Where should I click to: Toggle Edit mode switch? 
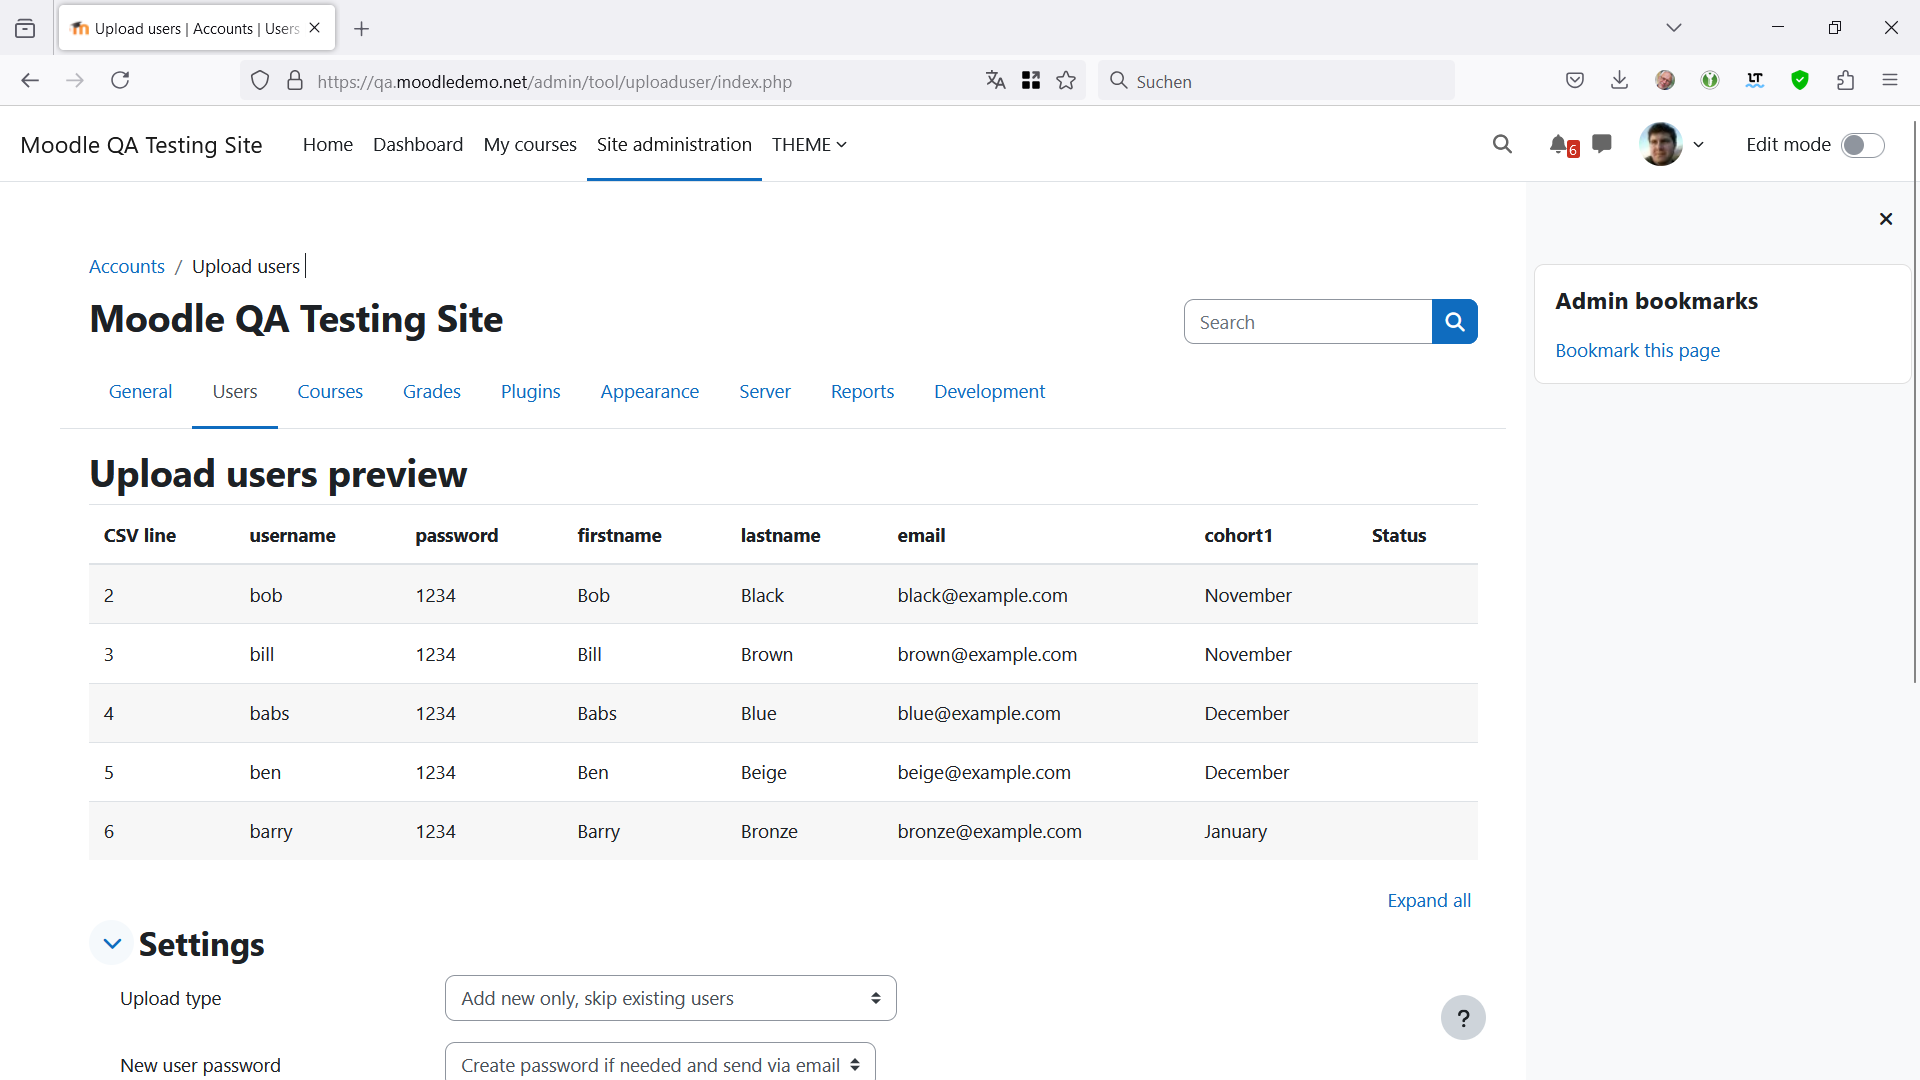pyautogui.click(x=1863, y=145)
